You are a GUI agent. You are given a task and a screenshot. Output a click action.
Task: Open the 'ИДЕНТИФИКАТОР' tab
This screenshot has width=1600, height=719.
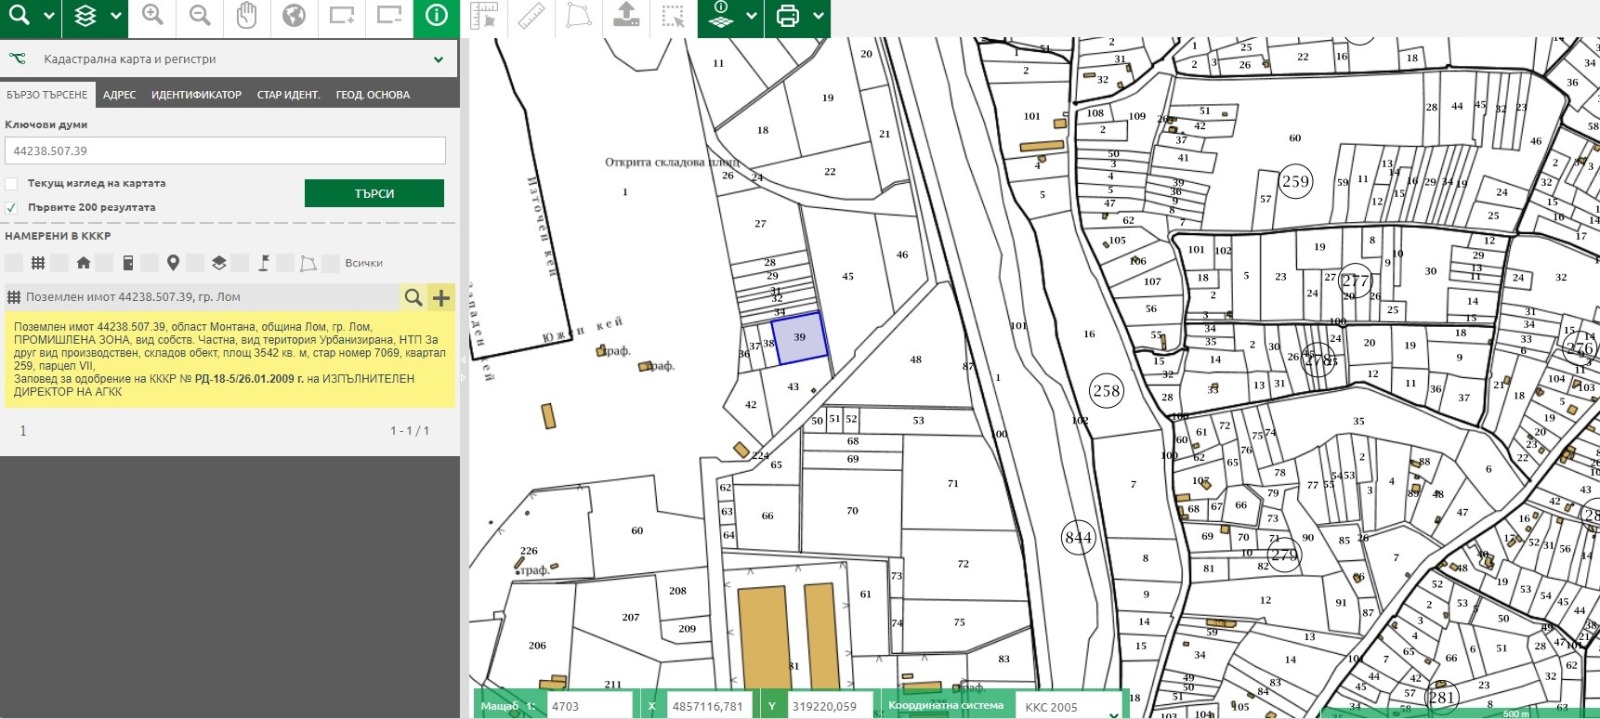[x=196, y=95]
